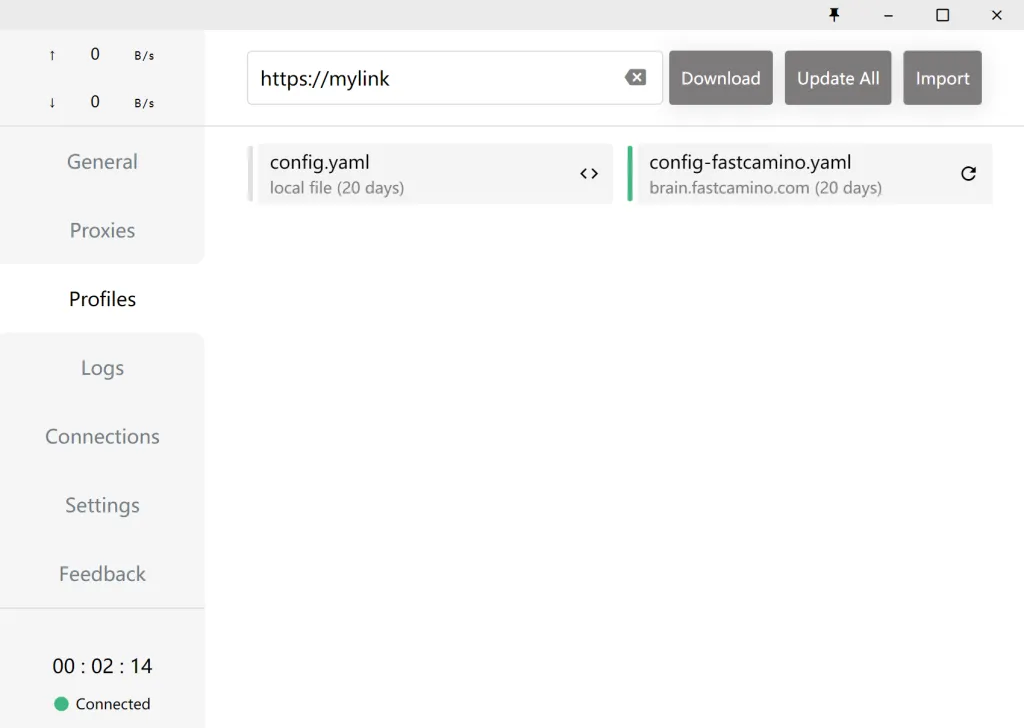Open code editor for config.yaml
The image size is (1024, 728).
tap(589, 174)
